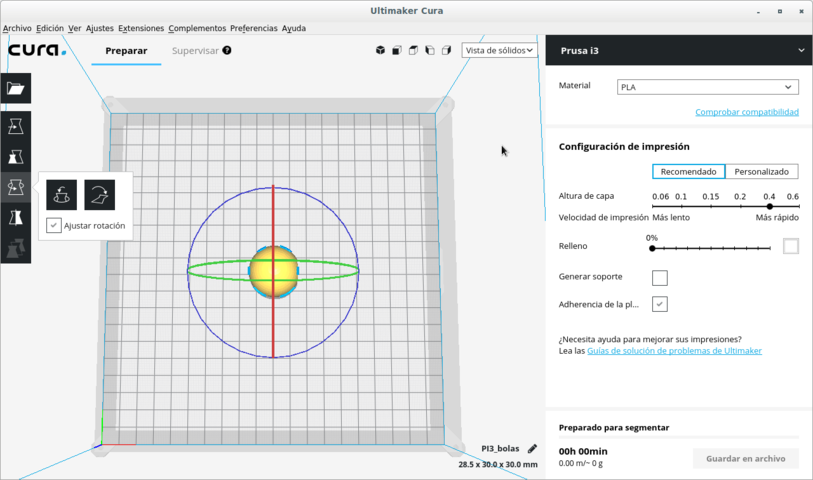This screenshot has width=813, height=480.
Task: Click the Supervisar help question mark icon
Action: tap(227, 50)
